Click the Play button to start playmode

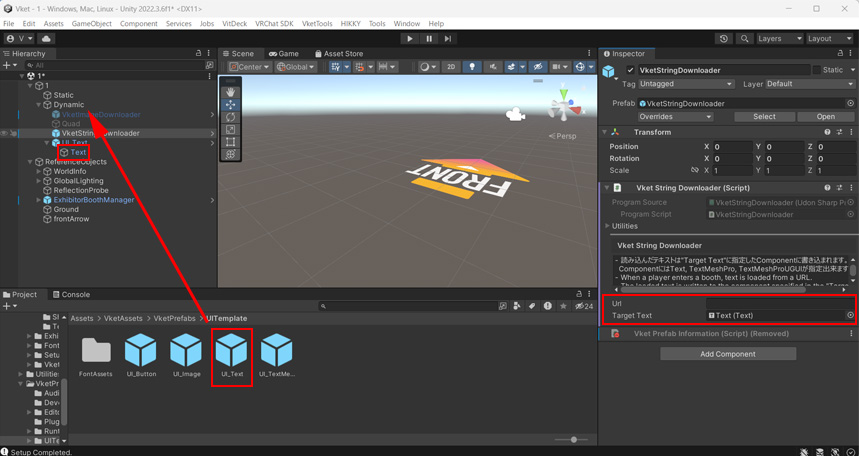coord(409,39)
